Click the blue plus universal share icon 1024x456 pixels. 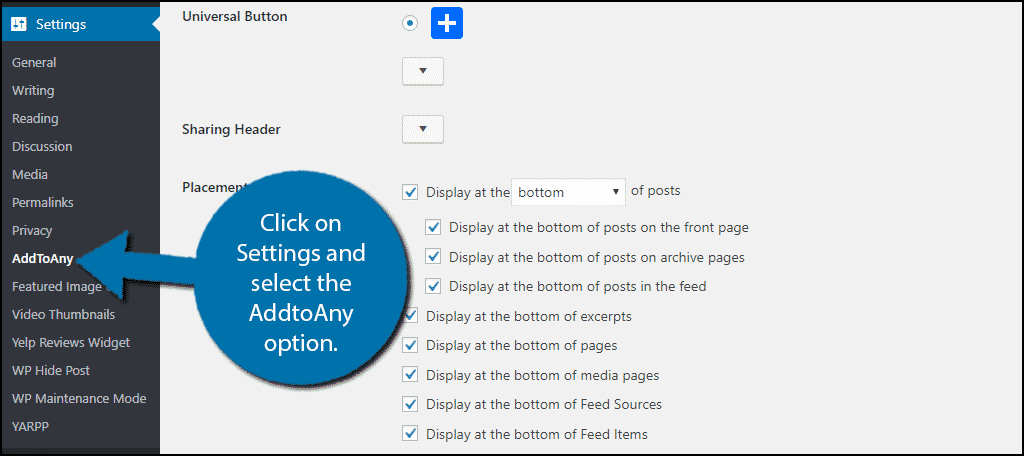[x=447, y=24]
